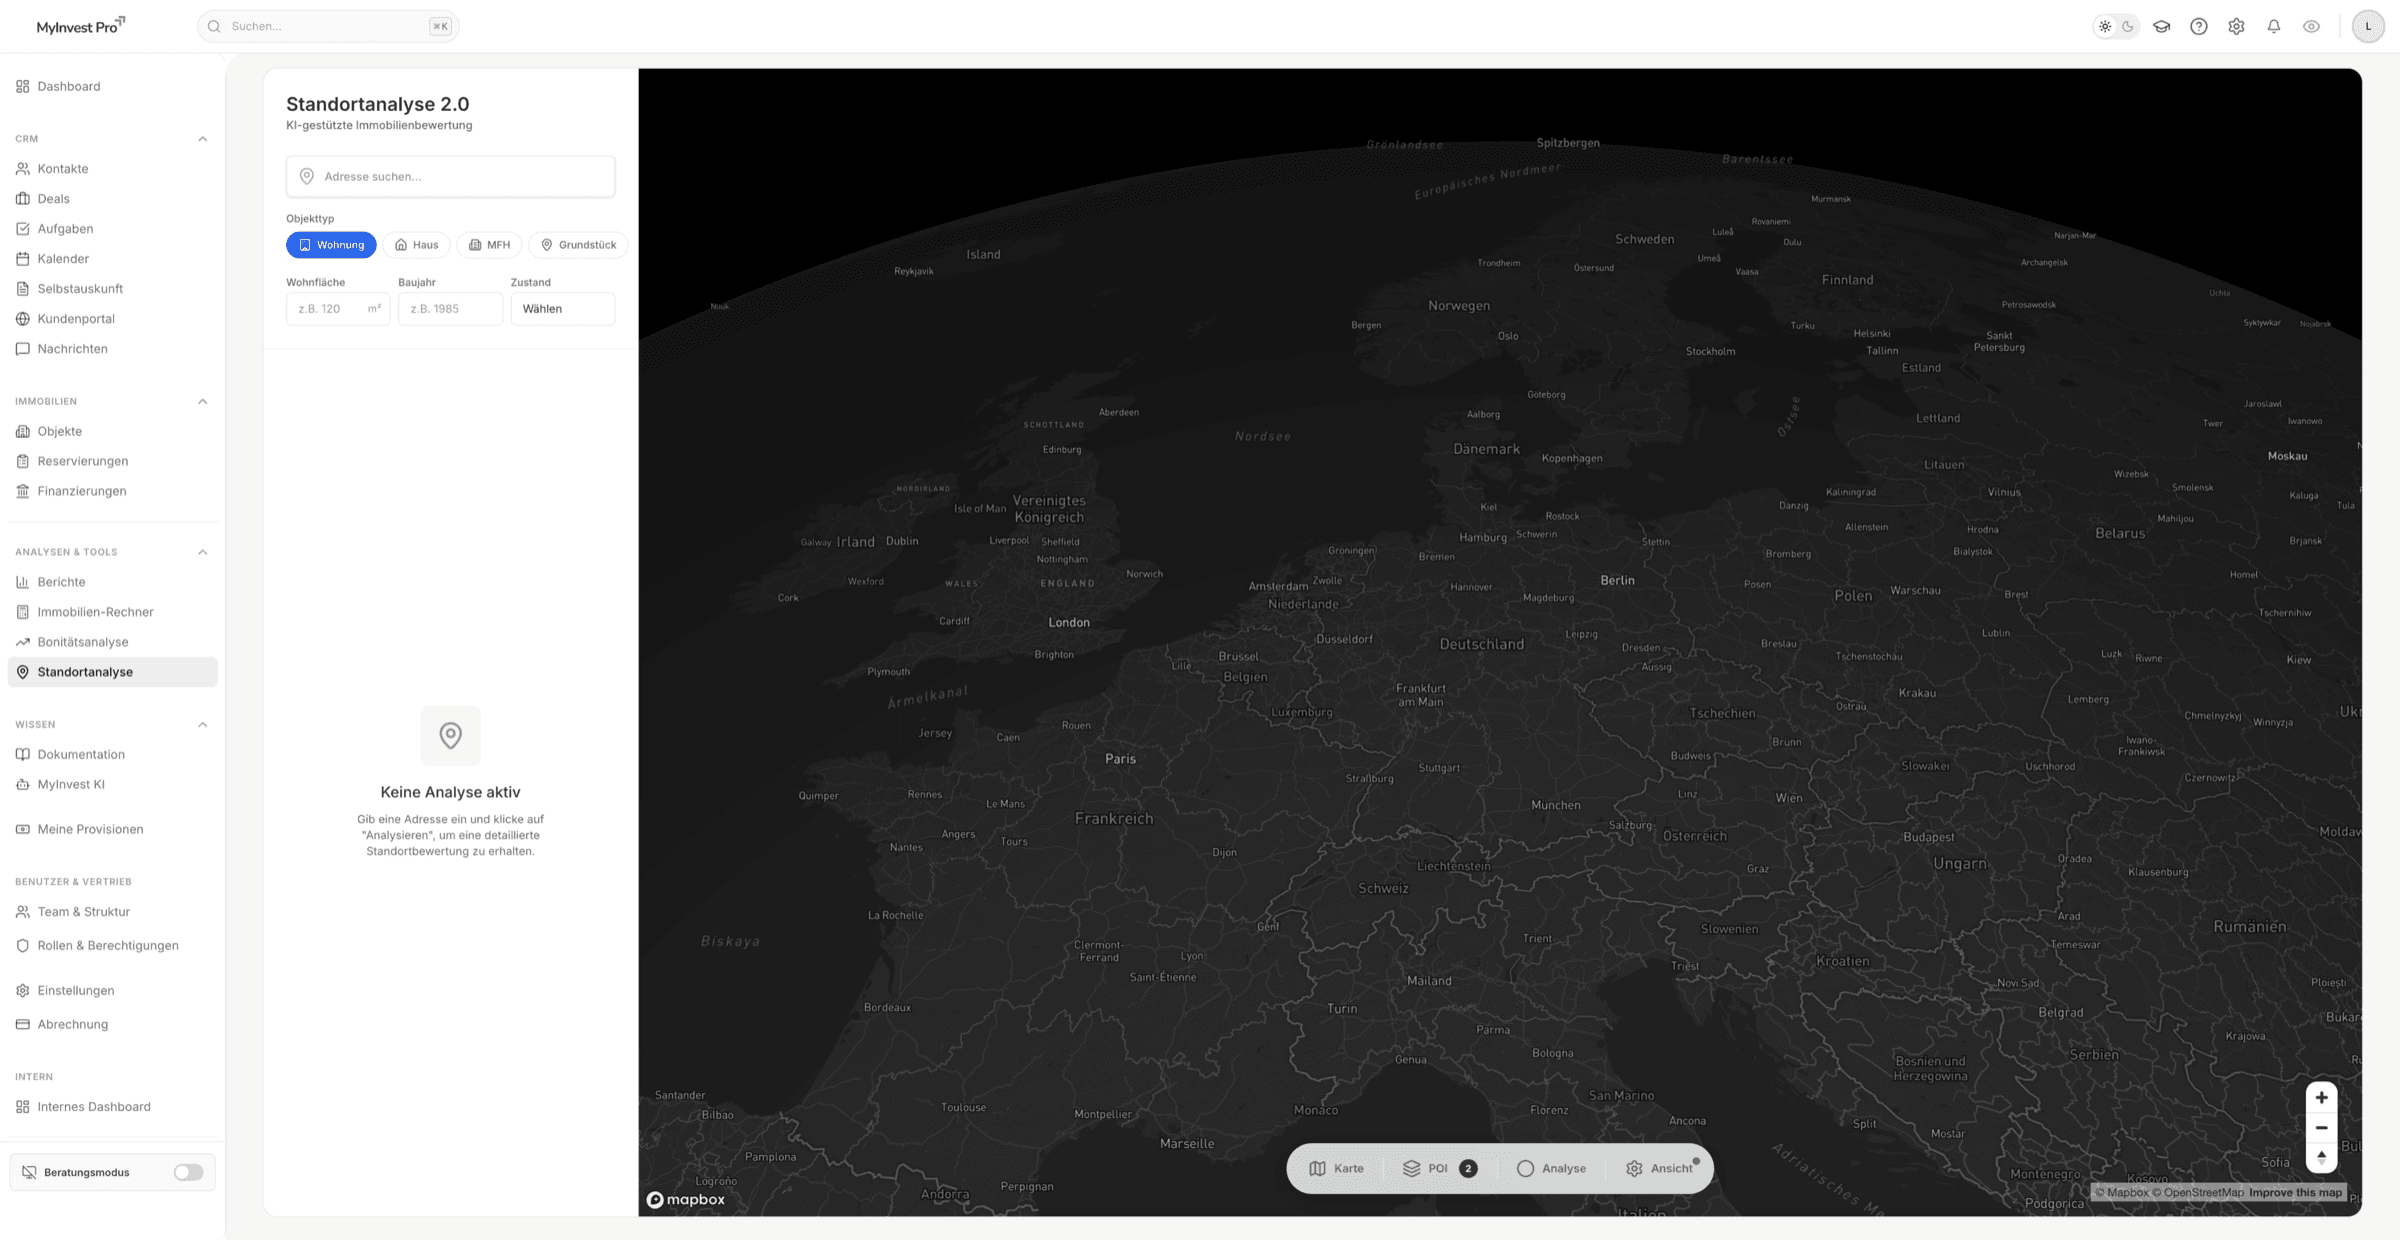Click the Adresse suchen input field
2400x1240 pixels.
[x=450, y=176]
